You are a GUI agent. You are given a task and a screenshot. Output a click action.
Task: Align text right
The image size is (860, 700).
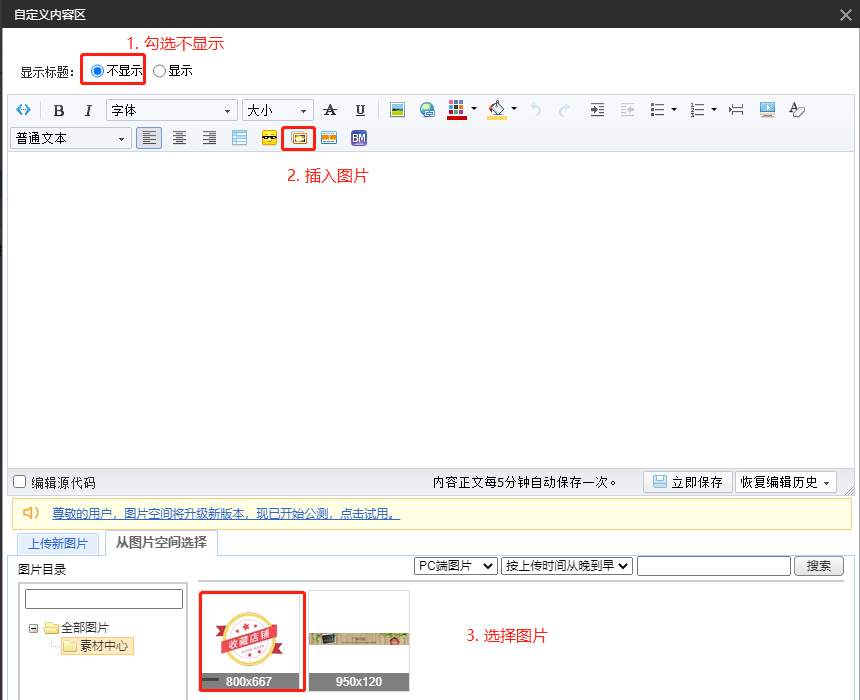(x=209, y=138)
